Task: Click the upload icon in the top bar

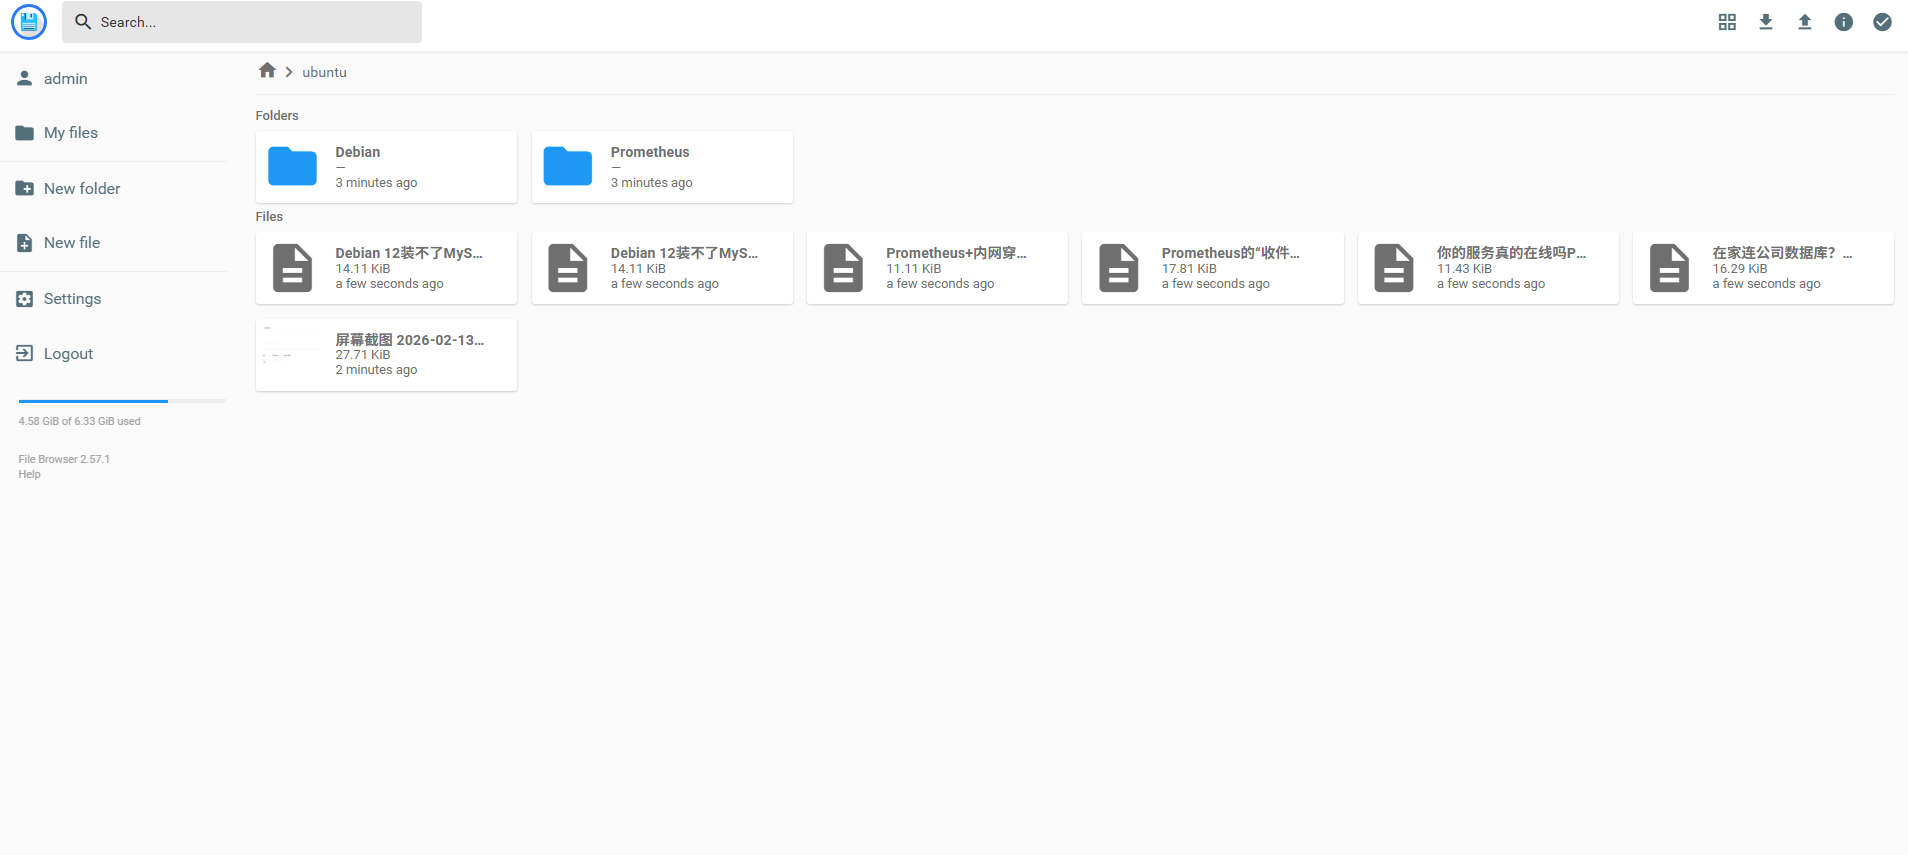Action: coord(1805,22)
